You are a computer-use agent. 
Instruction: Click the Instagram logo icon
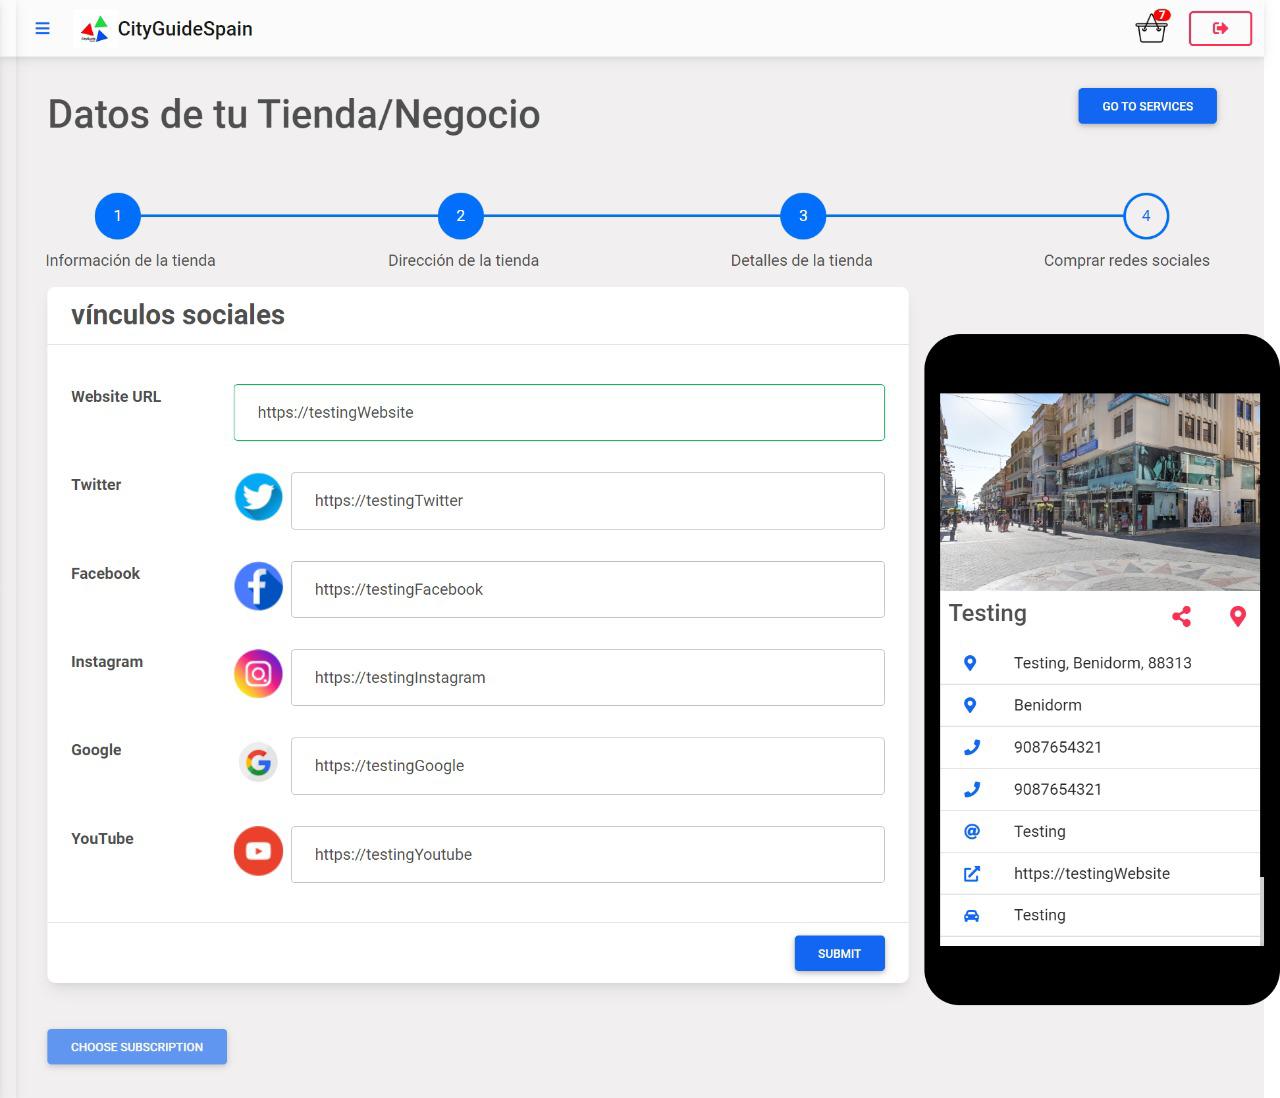(x=258, y=674)
